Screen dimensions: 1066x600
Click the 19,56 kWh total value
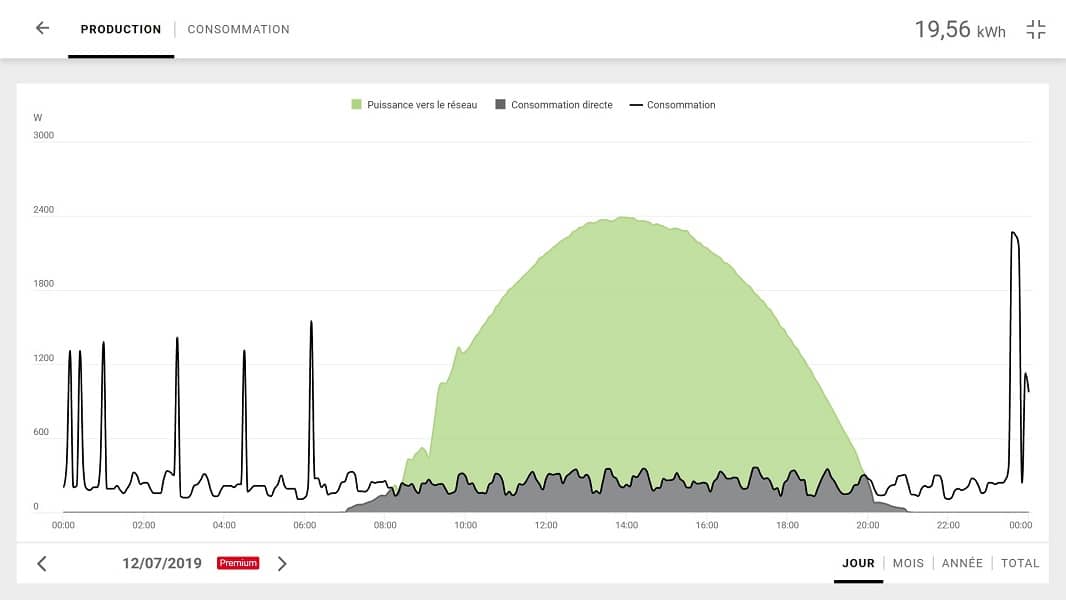959,30
